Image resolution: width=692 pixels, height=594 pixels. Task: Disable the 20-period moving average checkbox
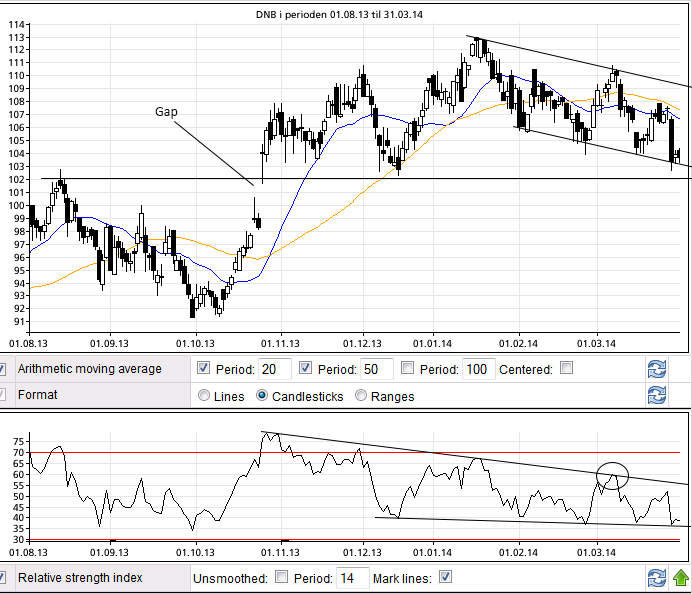pos(205,368)
